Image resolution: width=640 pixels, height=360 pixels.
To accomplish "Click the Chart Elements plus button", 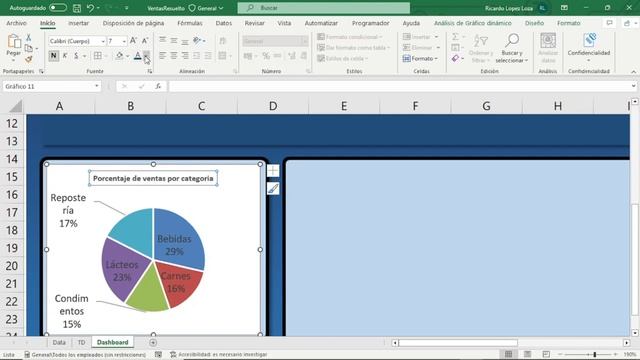I will pyautogui.click(x=273, y=171).
